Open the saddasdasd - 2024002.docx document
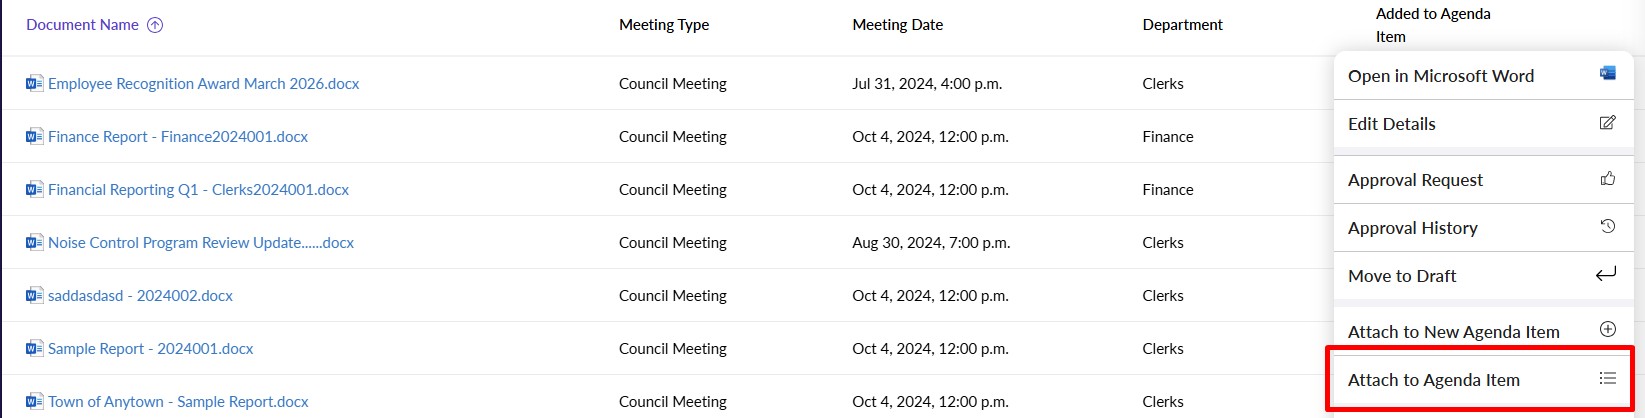1645x418 pixels. [x=140, y=295]
